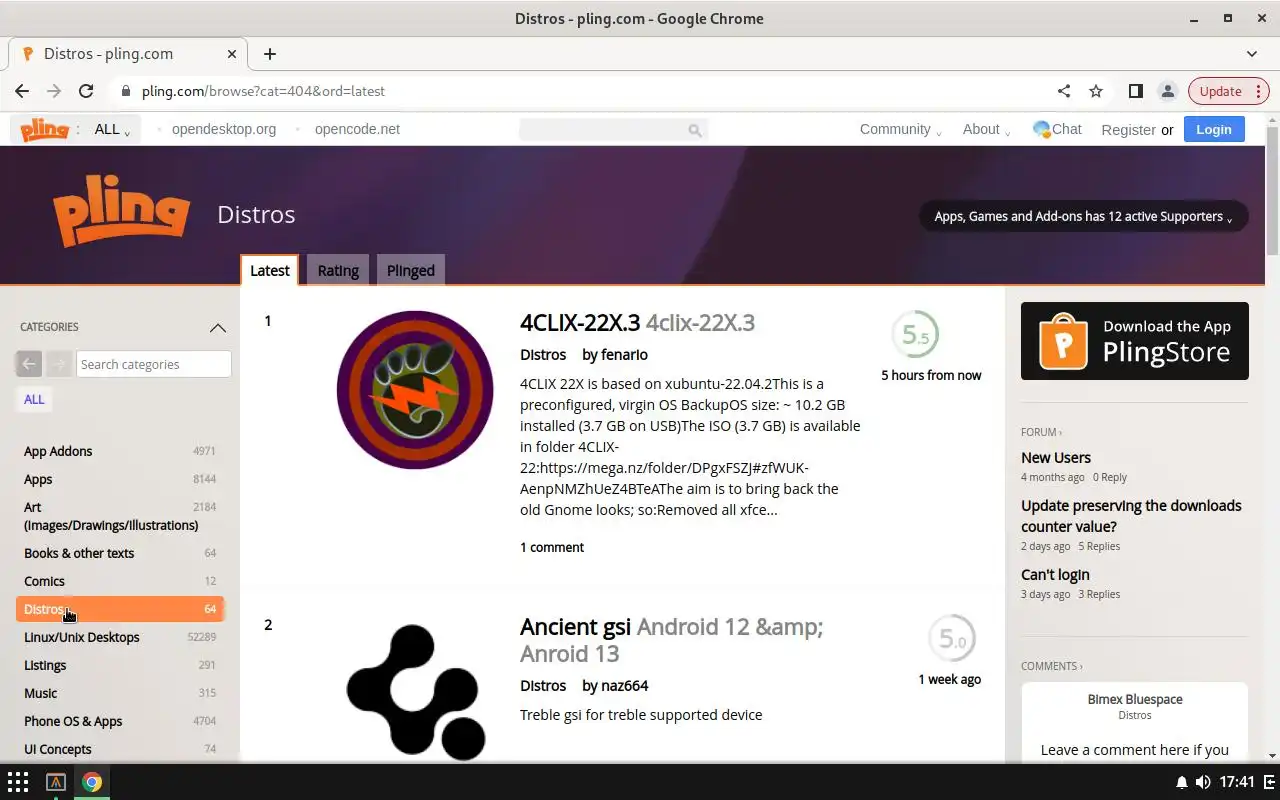1280x800 pixels.
Task: Toggle the Chrome side panel icon
Action: click(x=1135, y=91)
